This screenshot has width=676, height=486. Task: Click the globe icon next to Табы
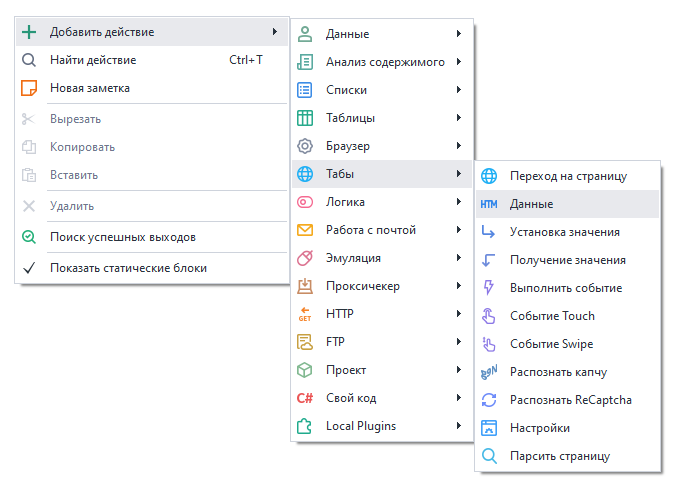[306, 174]
